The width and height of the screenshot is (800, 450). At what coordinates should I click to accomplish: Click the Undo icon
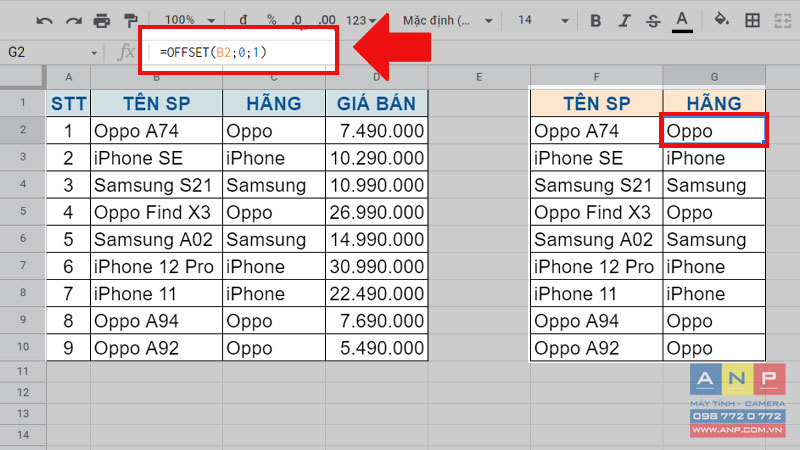point(44,21)
